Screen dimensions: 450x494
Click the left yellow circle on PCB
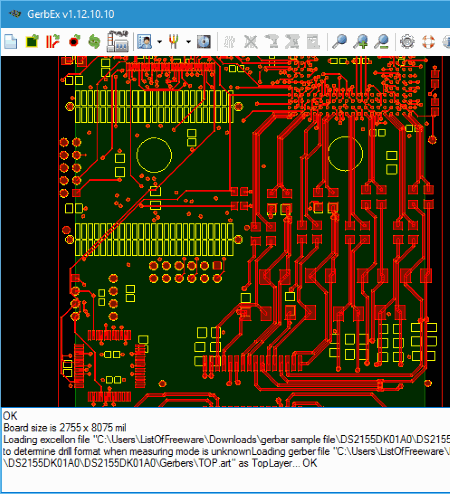click(154, 155)
